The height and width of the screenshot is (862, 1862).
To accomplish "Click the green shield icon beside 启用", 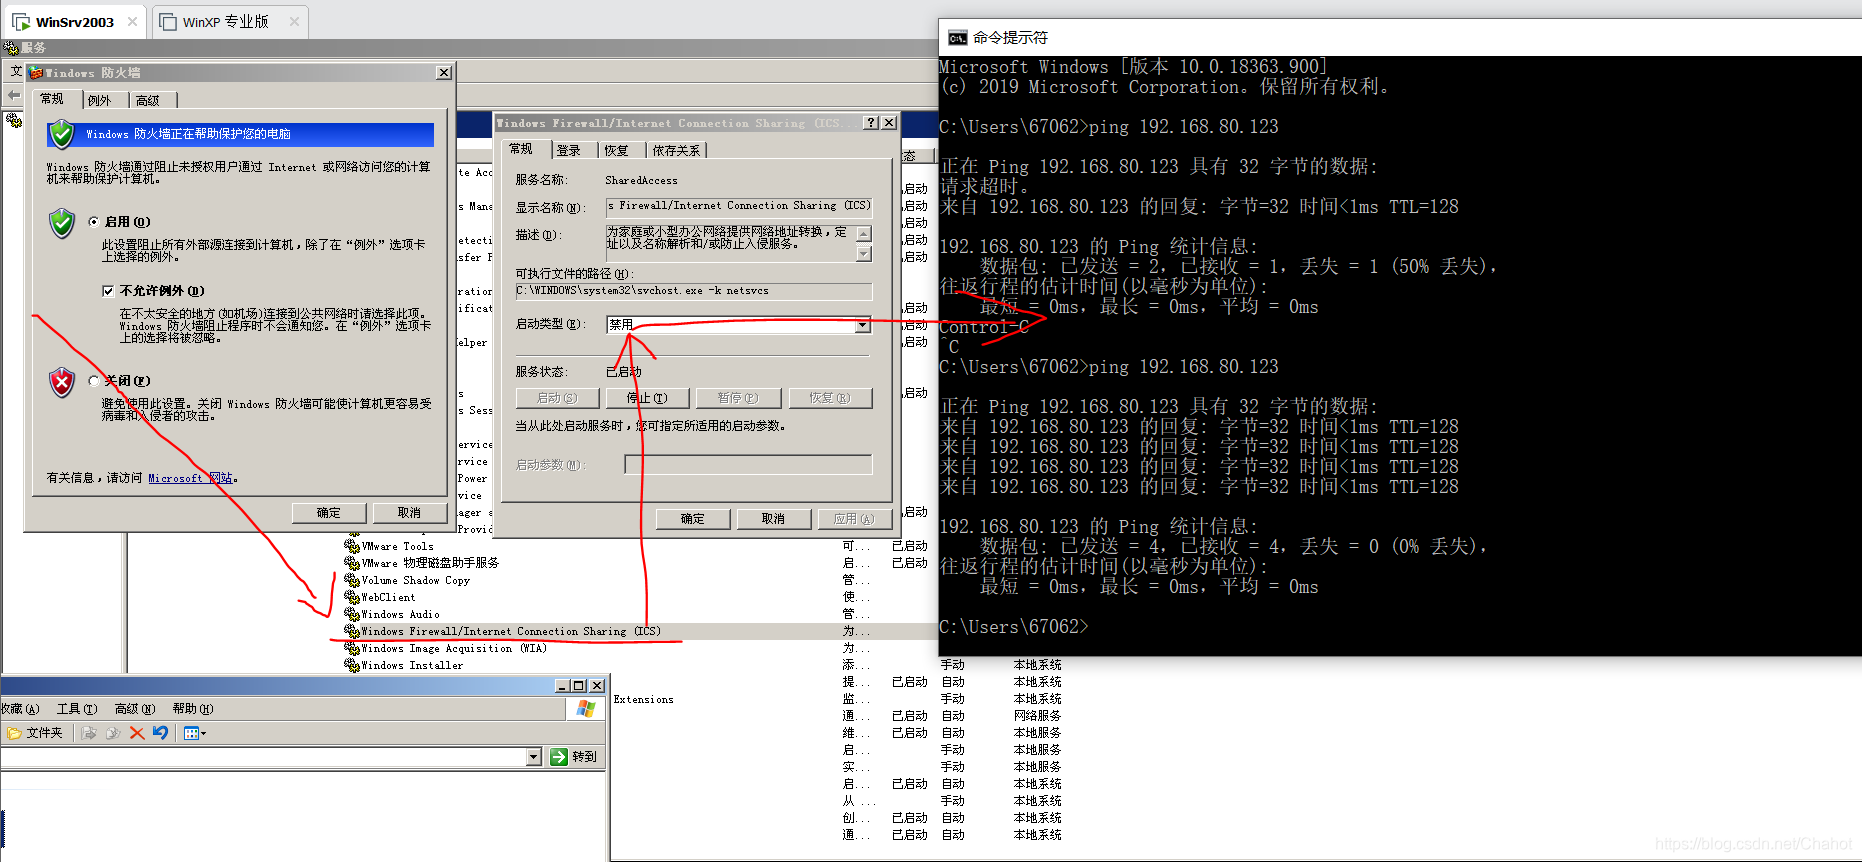I will 62,223.
